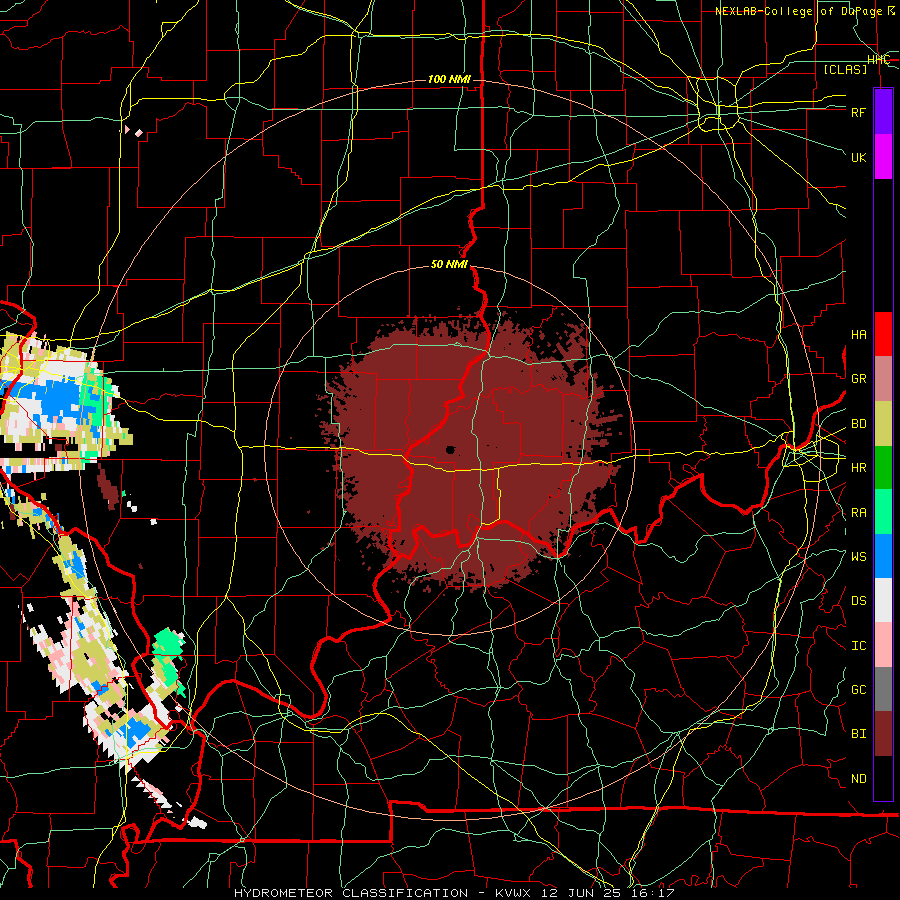Click the HYDROMETEOR CLASSIFICATION title text

(351, 893)
